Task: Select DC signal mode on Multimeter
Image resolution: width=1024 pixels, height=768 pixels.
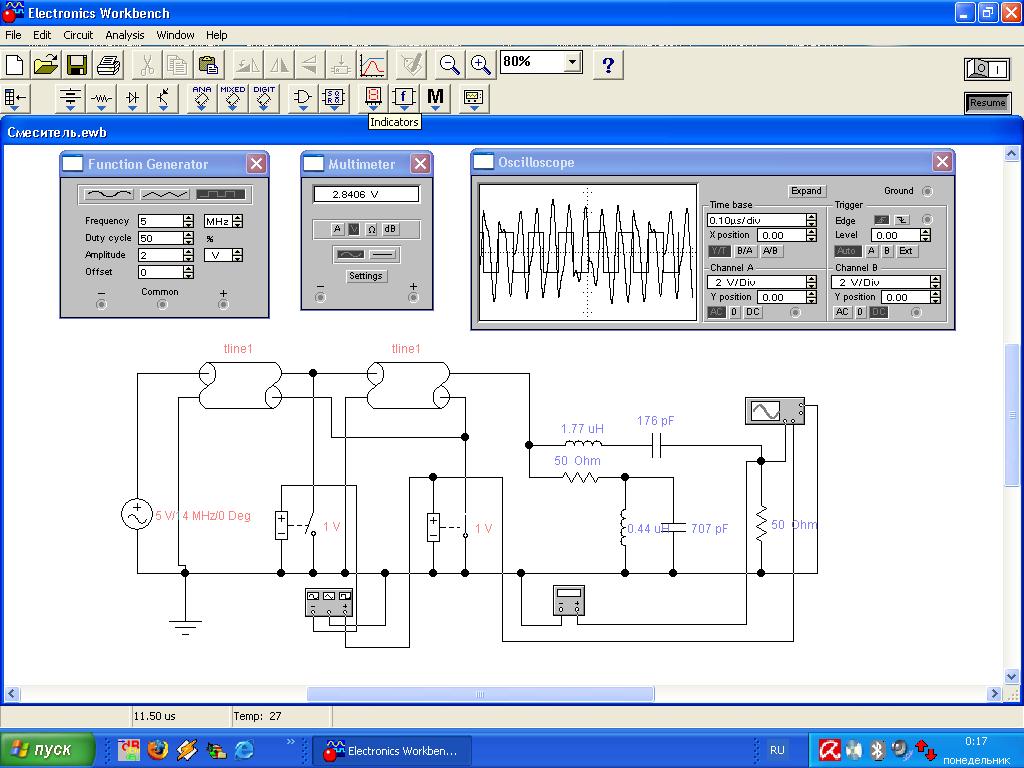Action: tap(383, 255)
